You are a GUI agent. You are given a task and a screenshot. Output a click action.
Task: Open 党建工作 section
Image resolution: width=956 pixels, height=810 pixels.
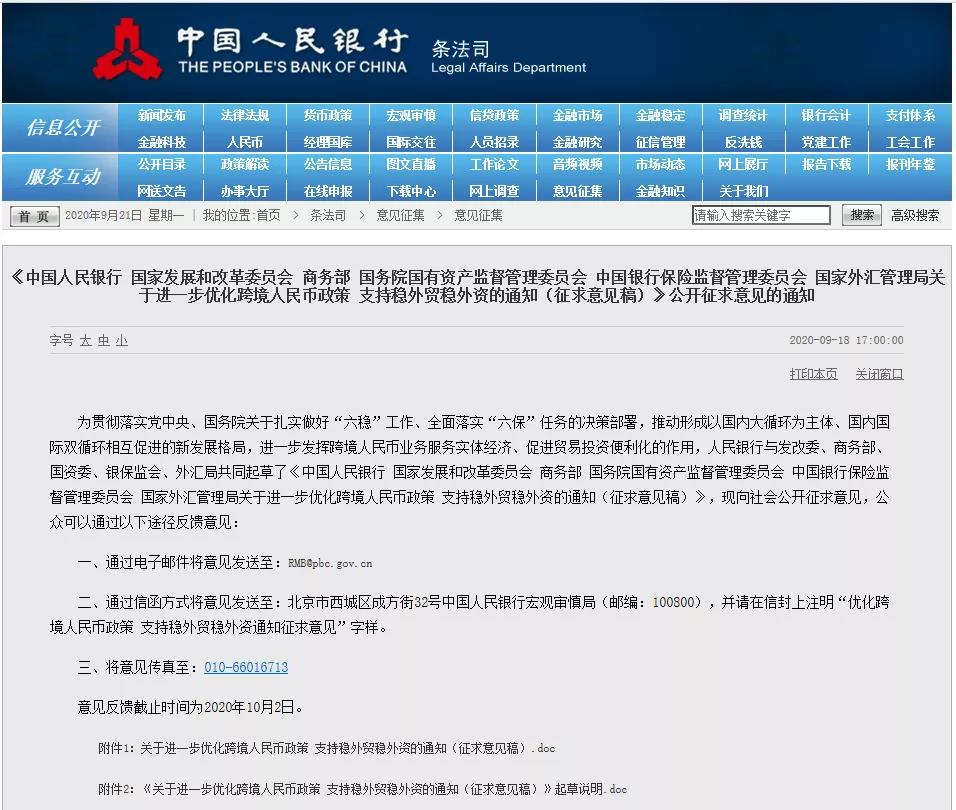coord(826,142)
